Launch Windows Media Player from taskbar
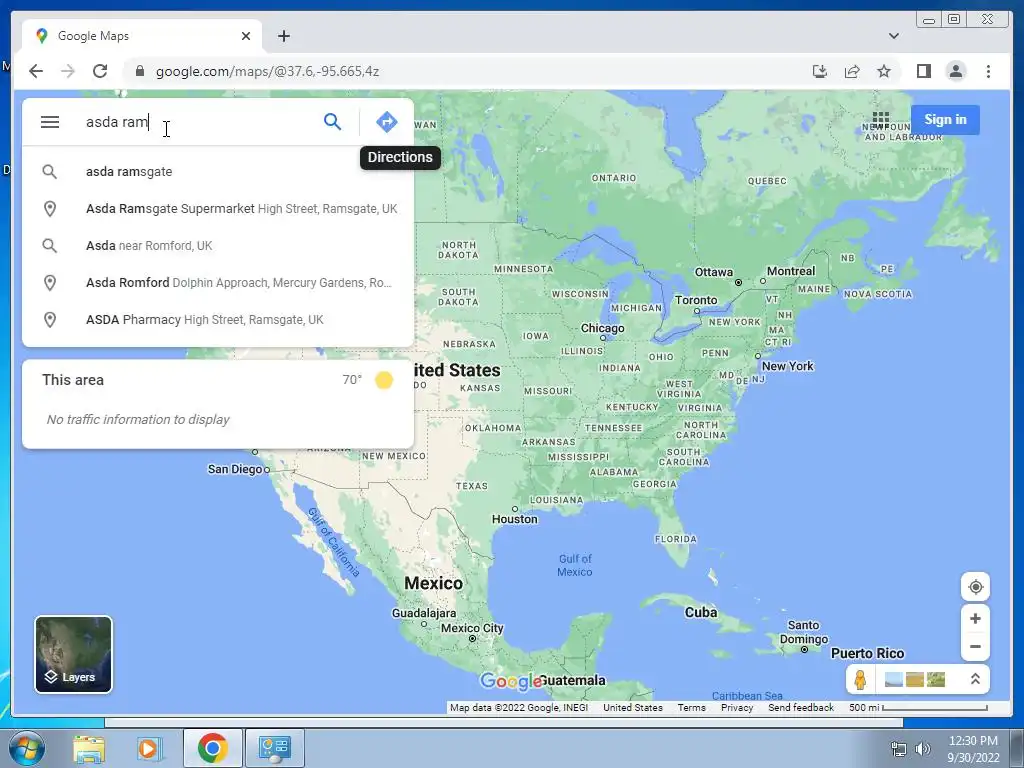Viewport: 1024px width, 768px height. tap(148, 748)
